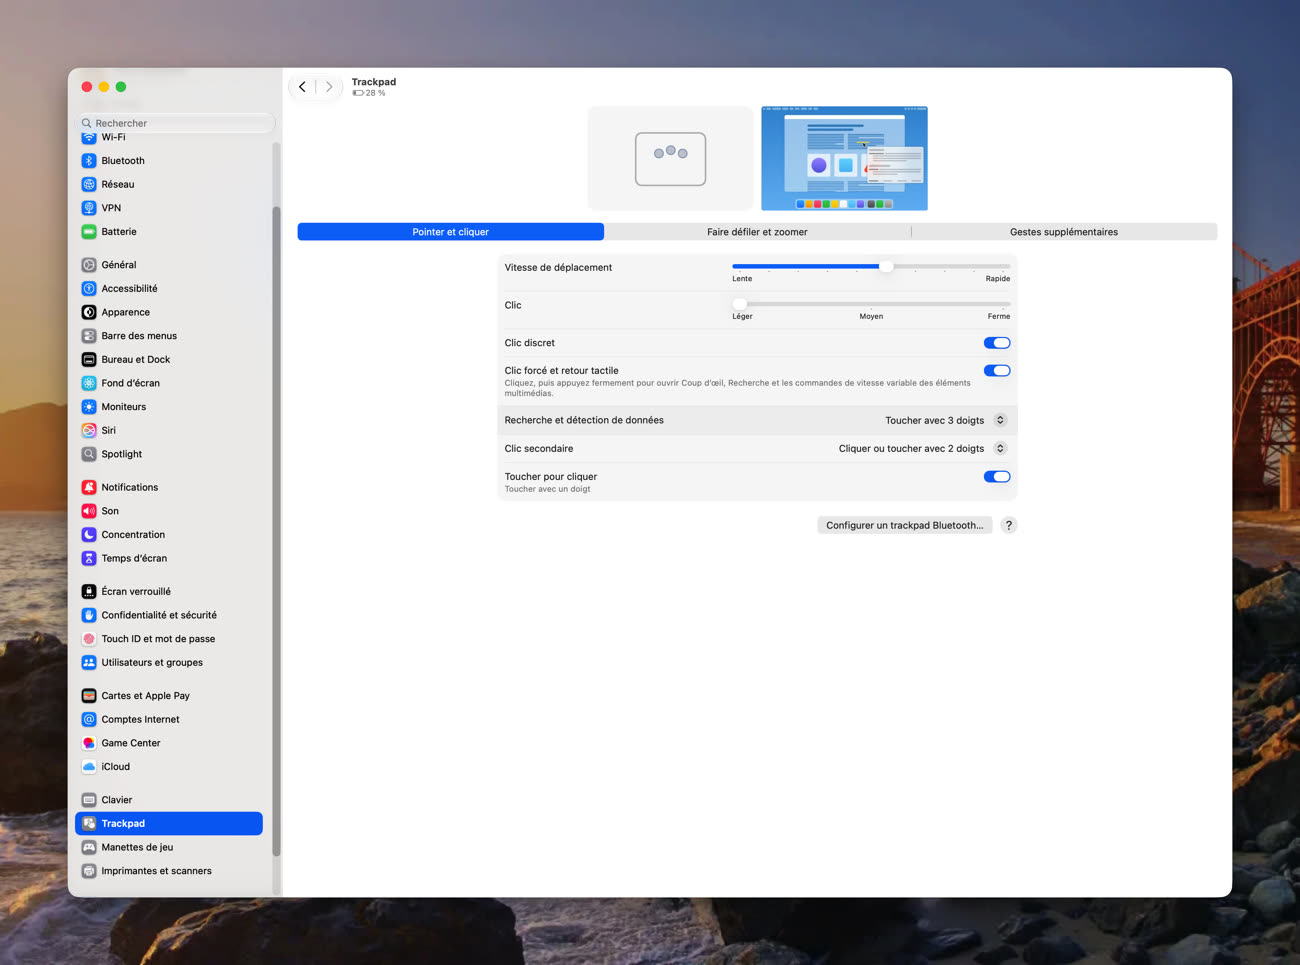Click the Manettes de jeu controller icon
Viewport: 1300px width, 965px height.
tap(89, 847)
